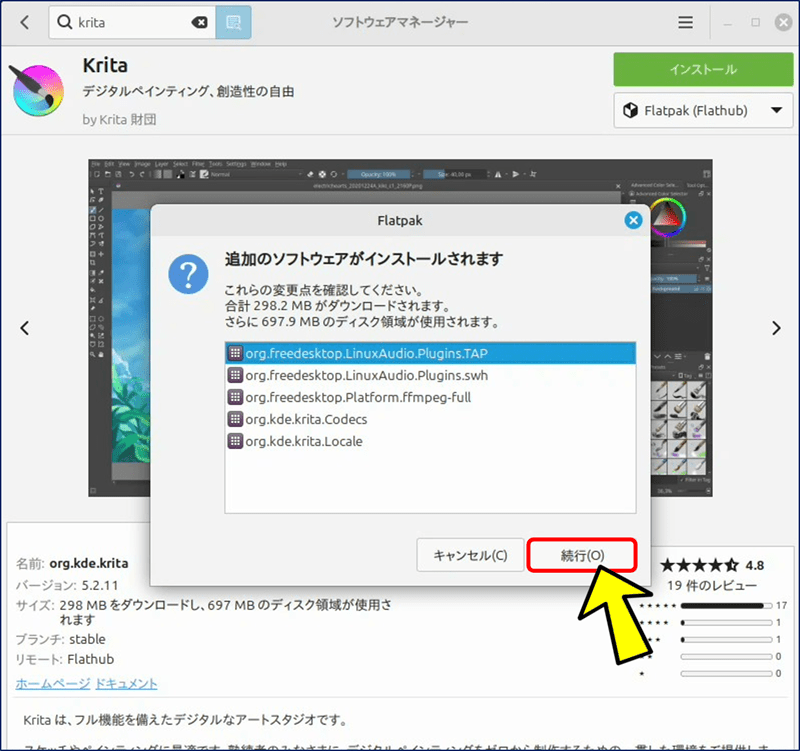Show previous screenshot with left arrow
Image resolution: width=800 pixels, height=751 pixels.
point(25,328)
